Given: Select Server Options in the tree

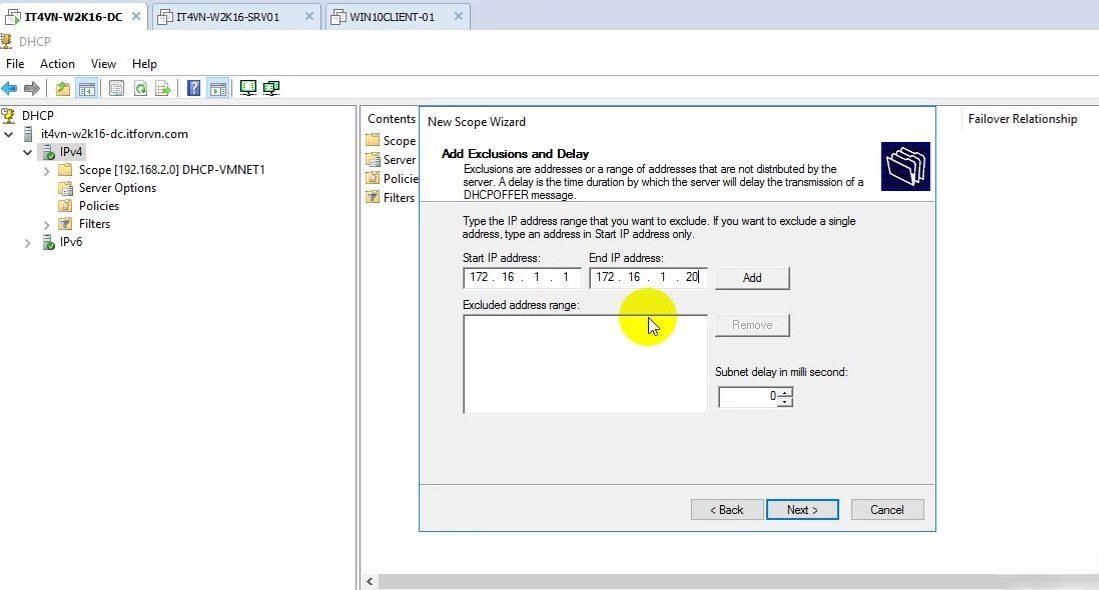Looking at the screenshot, I should point(117,188).
